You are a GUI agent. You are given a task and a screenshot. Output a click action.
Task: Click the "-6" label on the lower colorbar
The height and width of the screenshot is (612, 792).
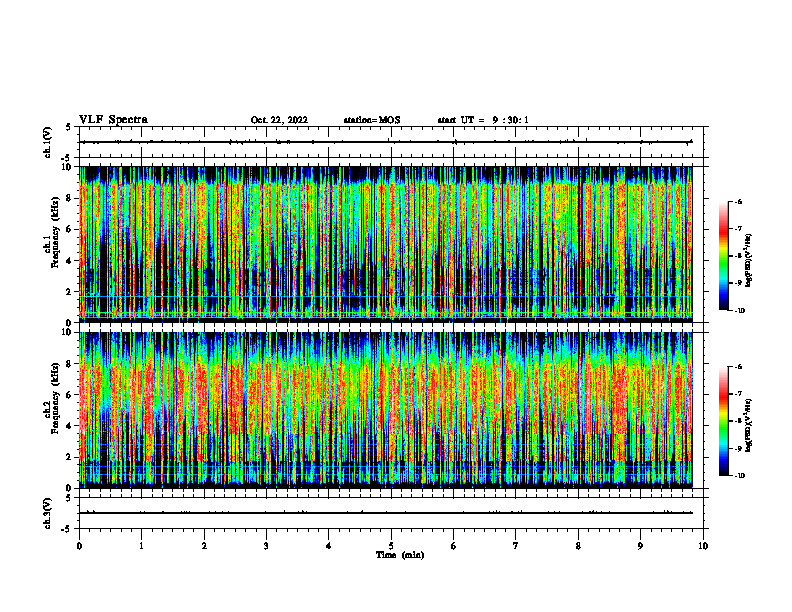coord(738,367)
